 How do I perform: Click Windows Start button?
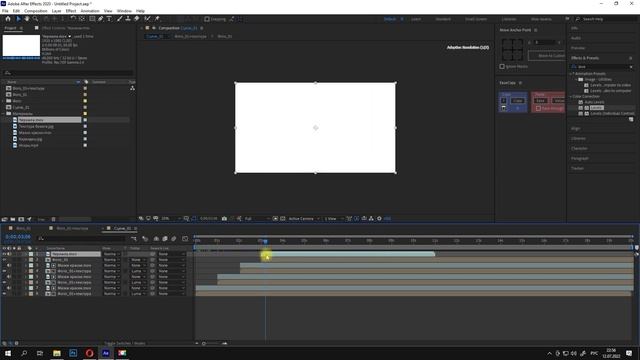point(8,353)
